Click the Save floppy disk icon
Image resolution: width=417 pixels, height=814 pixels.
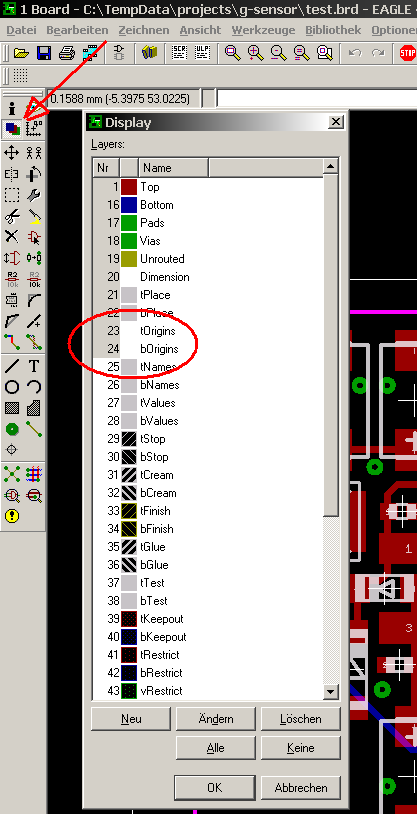(44, 53)
